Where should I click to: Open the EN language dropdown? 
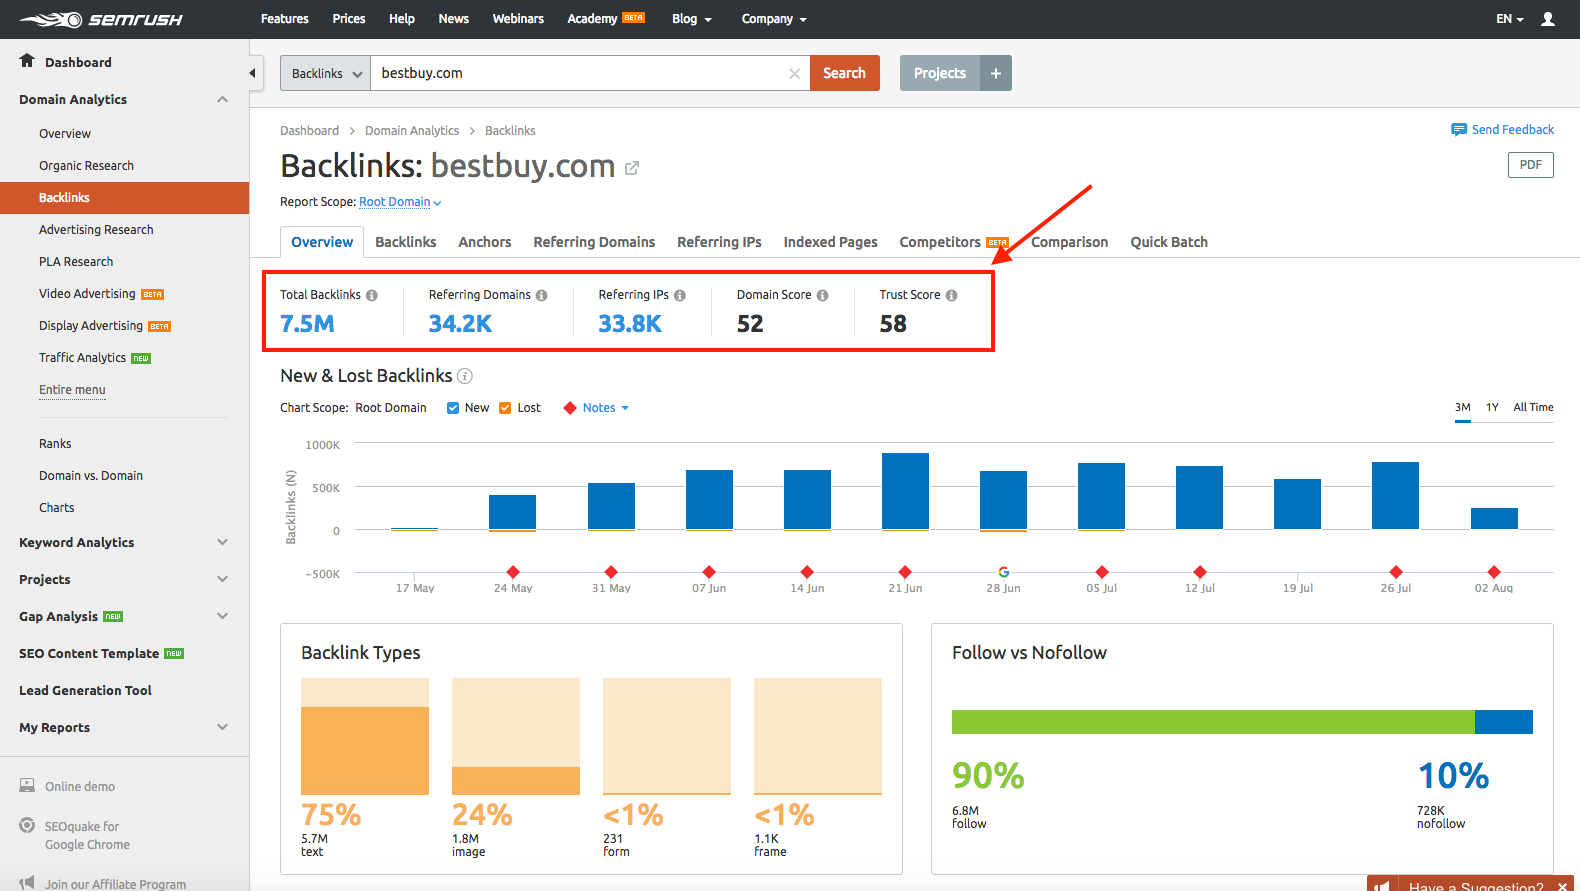[x=1510, y=19]
